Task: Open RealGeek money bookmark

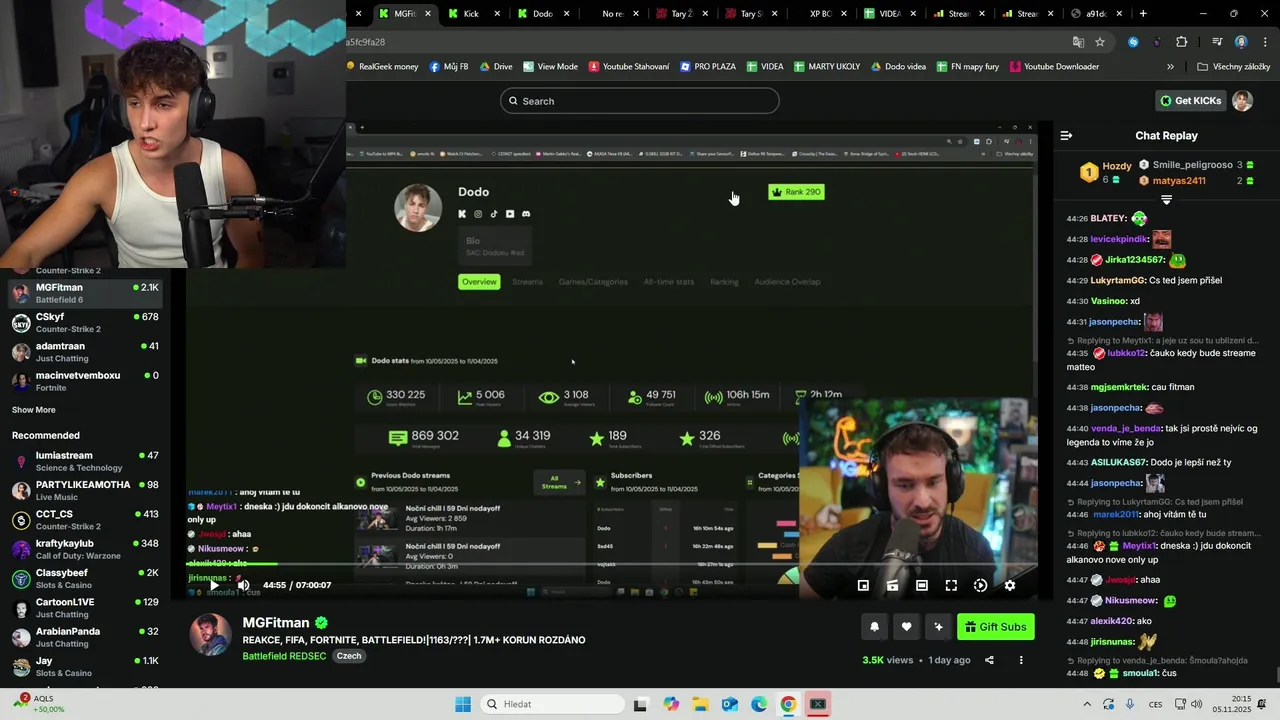Action: [382, 67]
